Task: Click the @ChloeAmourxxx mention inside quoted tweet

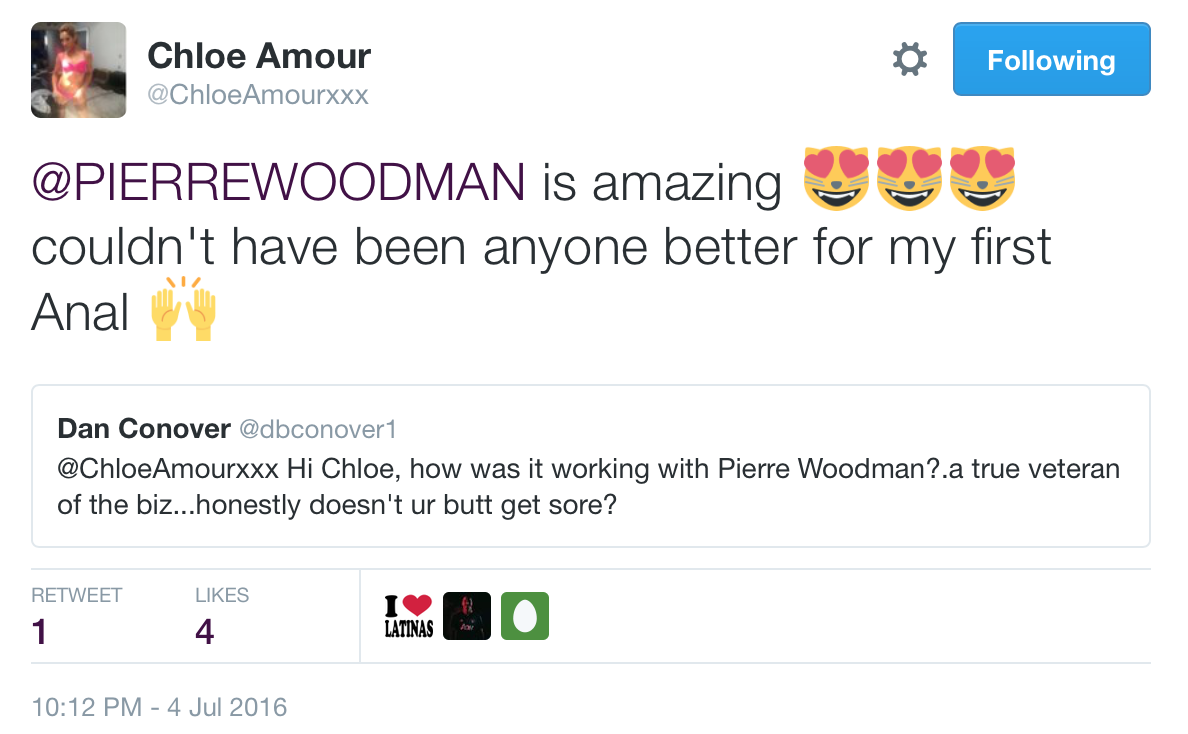Action: 167,468
